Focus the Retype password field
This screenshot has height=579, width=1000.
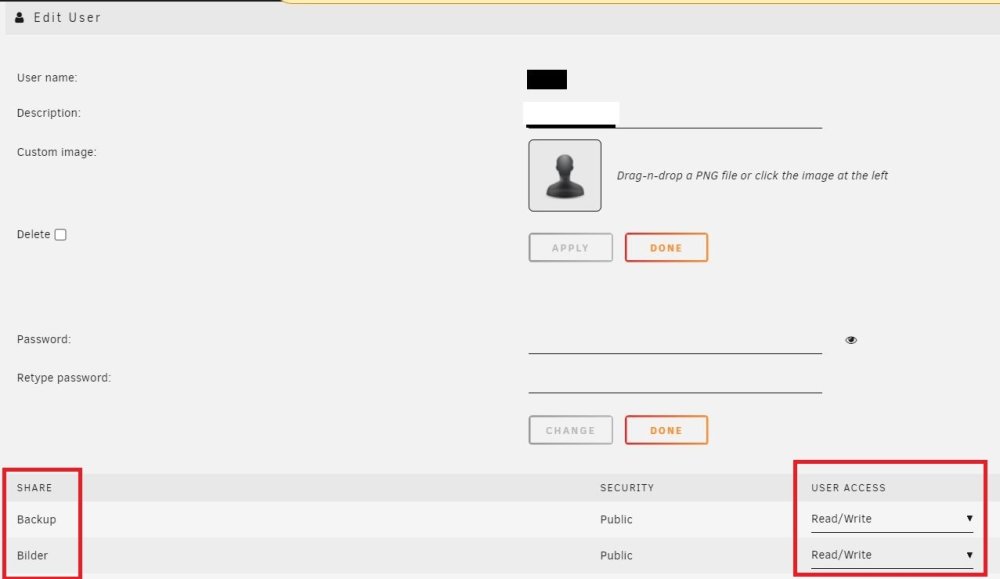tap(675, 380)
